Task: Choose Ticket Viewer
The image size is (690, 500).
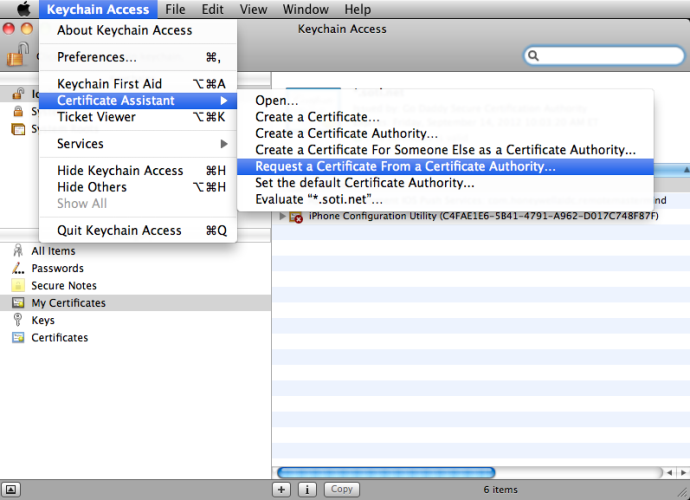Action: (138, 117)
